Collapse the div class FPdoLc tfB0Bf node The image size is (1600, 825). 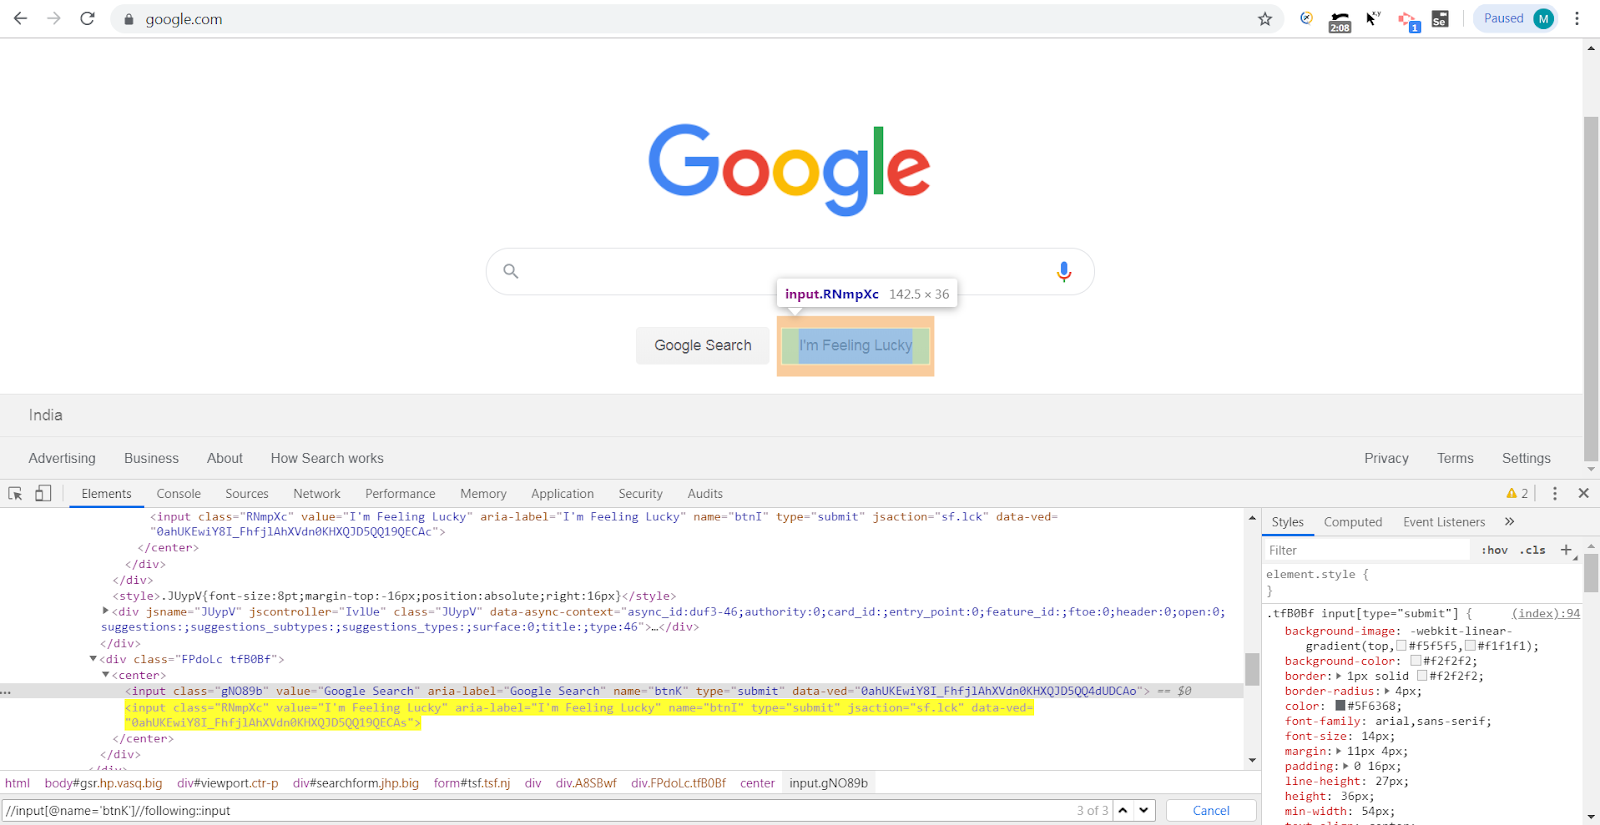click(x=93, y=659)
